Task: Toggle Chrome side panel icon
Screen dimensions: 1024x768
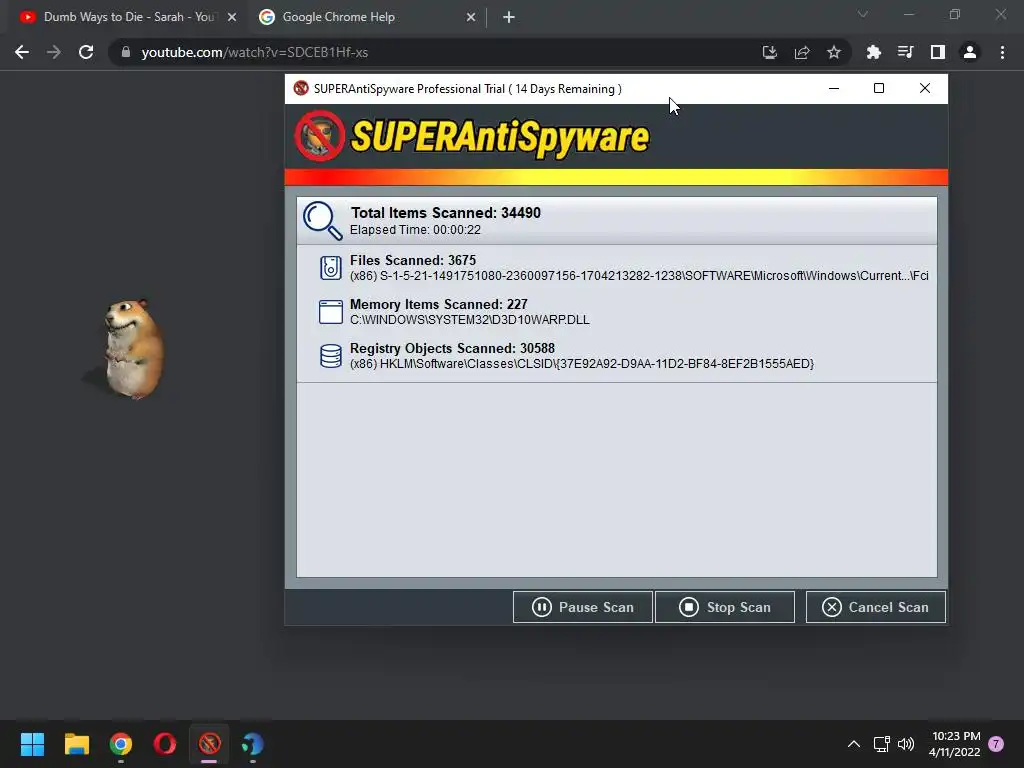Action: point(938,52)
